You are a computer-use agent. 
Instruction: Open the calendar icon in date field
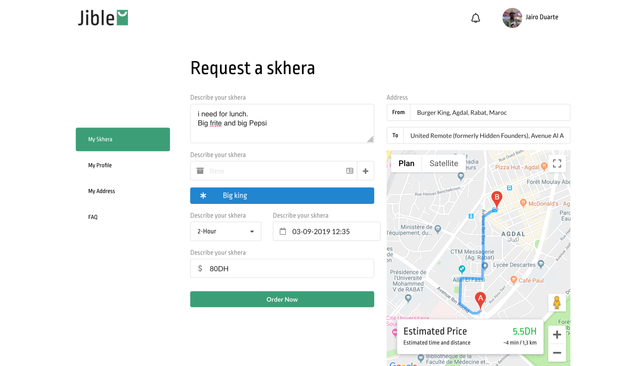pos(282,231)
